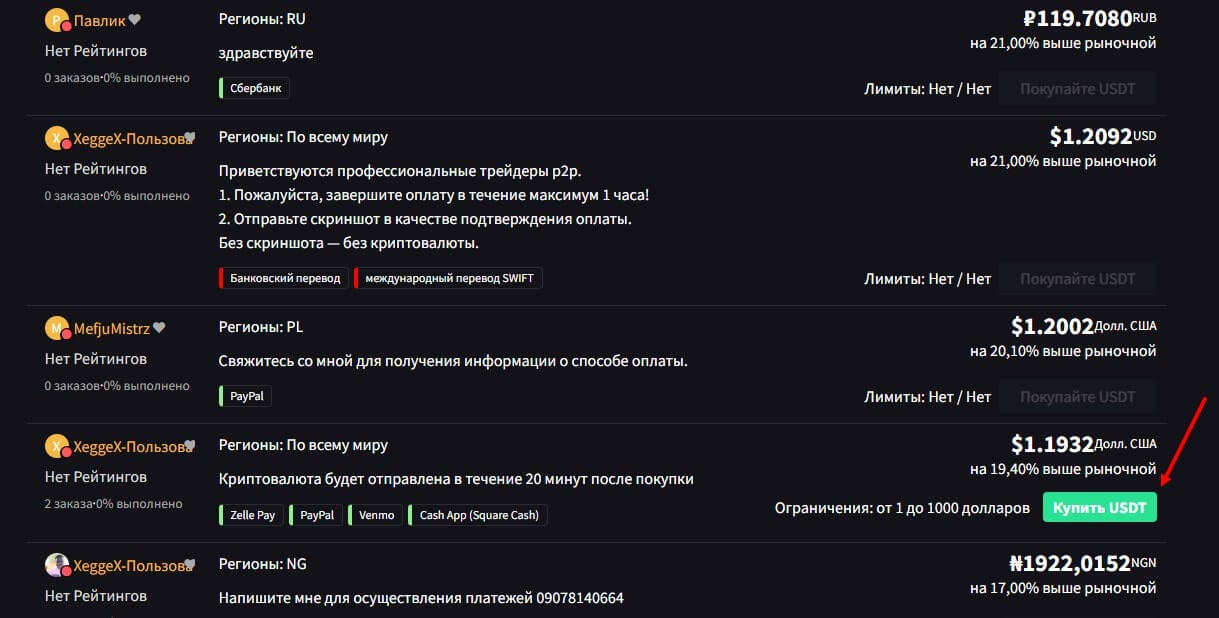The width and height of the screenshot is (1219, 618).
Task: Select the Venmo payment method tag
Action: tap(378, 515)
